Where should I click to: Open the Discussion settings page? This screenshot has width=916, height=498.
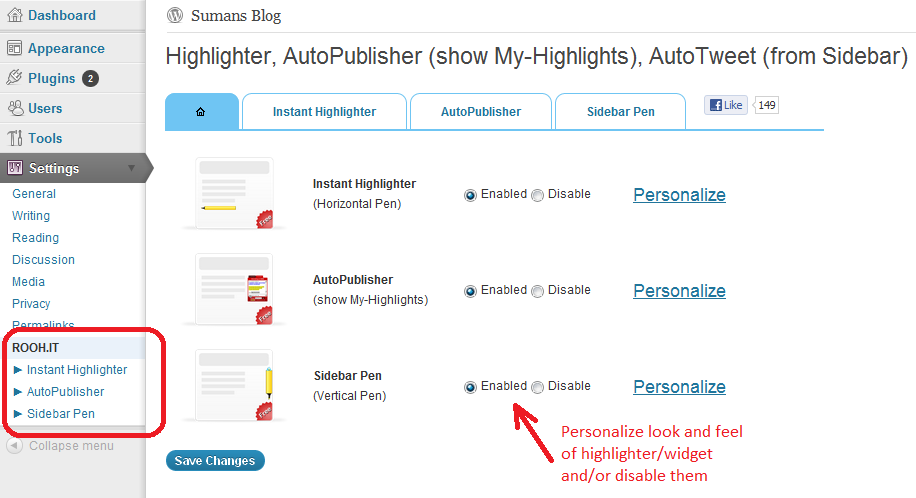[x=43, y=260]
